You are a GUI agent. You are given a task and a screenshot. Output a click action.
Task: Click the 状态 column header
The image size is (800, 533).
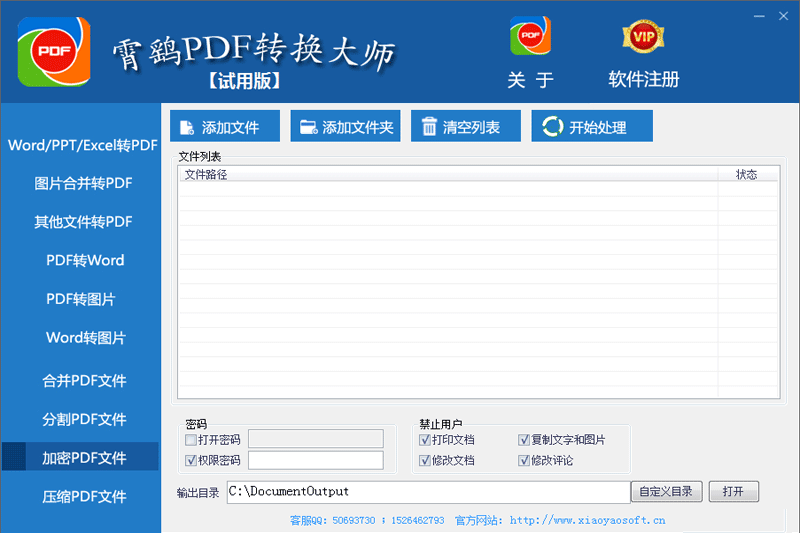pos(747,174)
